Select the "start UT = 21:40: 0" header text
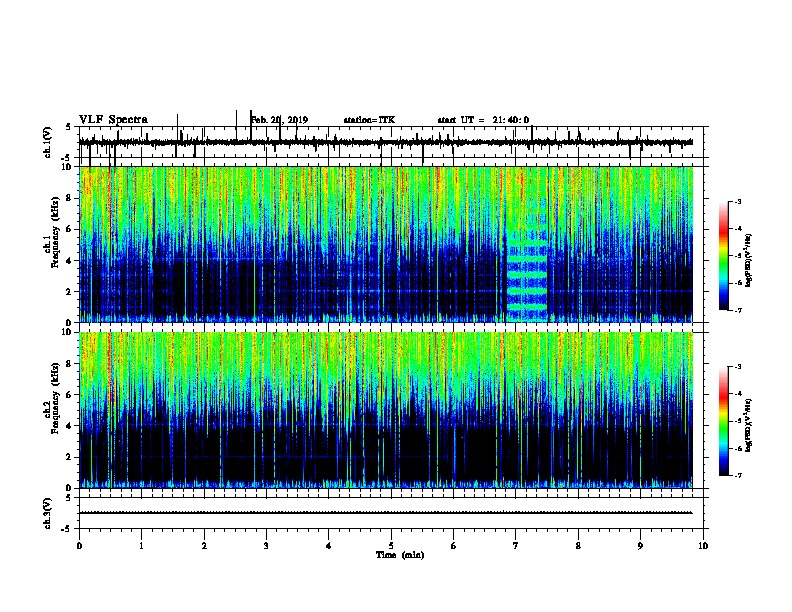The height and width of the screenshot is (612, 792). (483, 120)
